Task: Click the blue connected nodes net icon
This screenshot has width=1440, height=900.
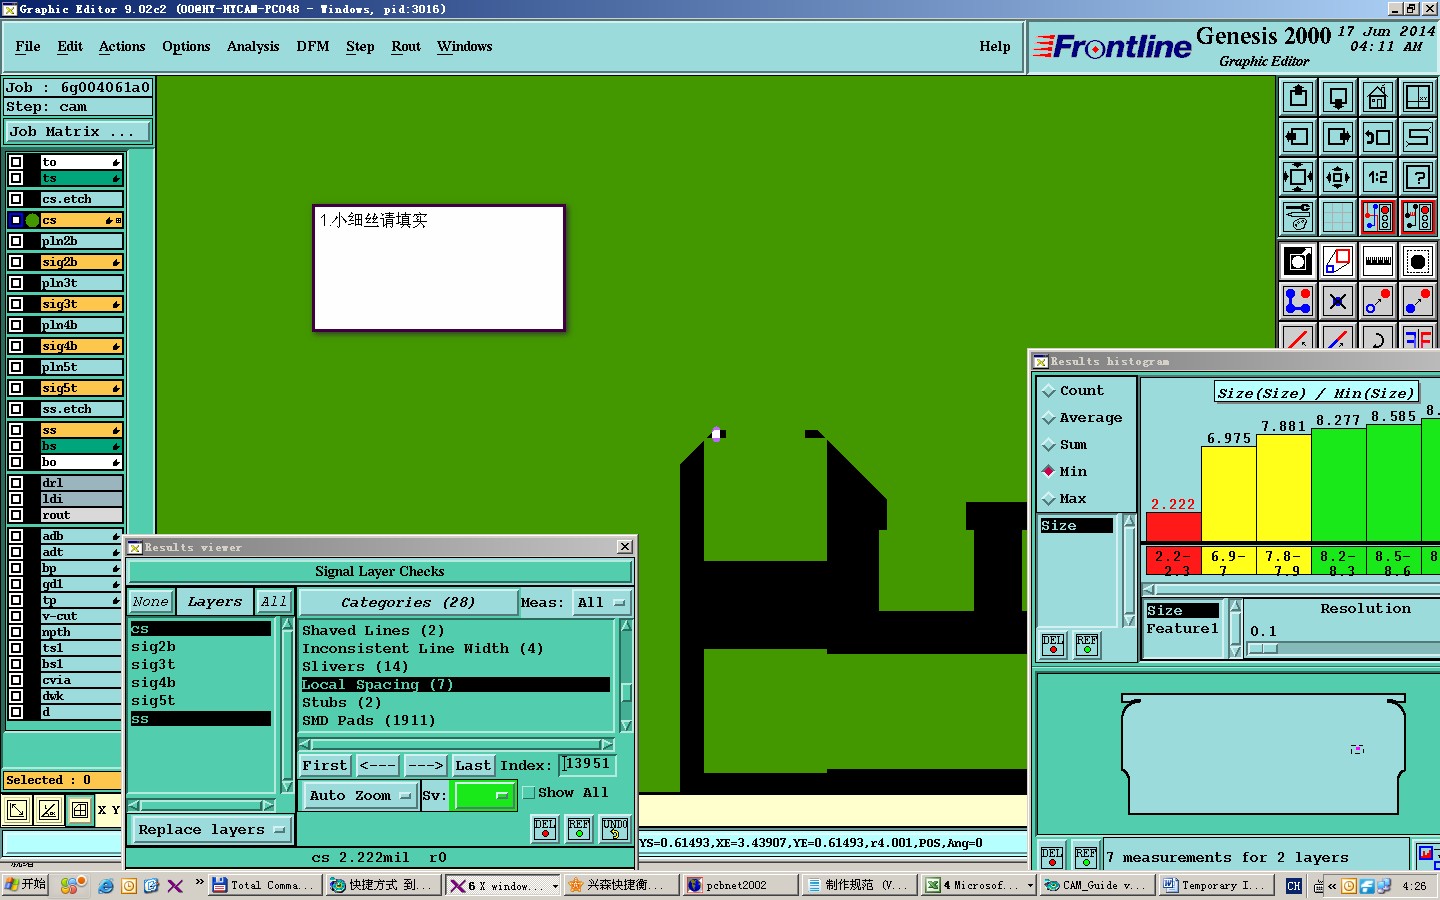Action: click(1298, 301)
